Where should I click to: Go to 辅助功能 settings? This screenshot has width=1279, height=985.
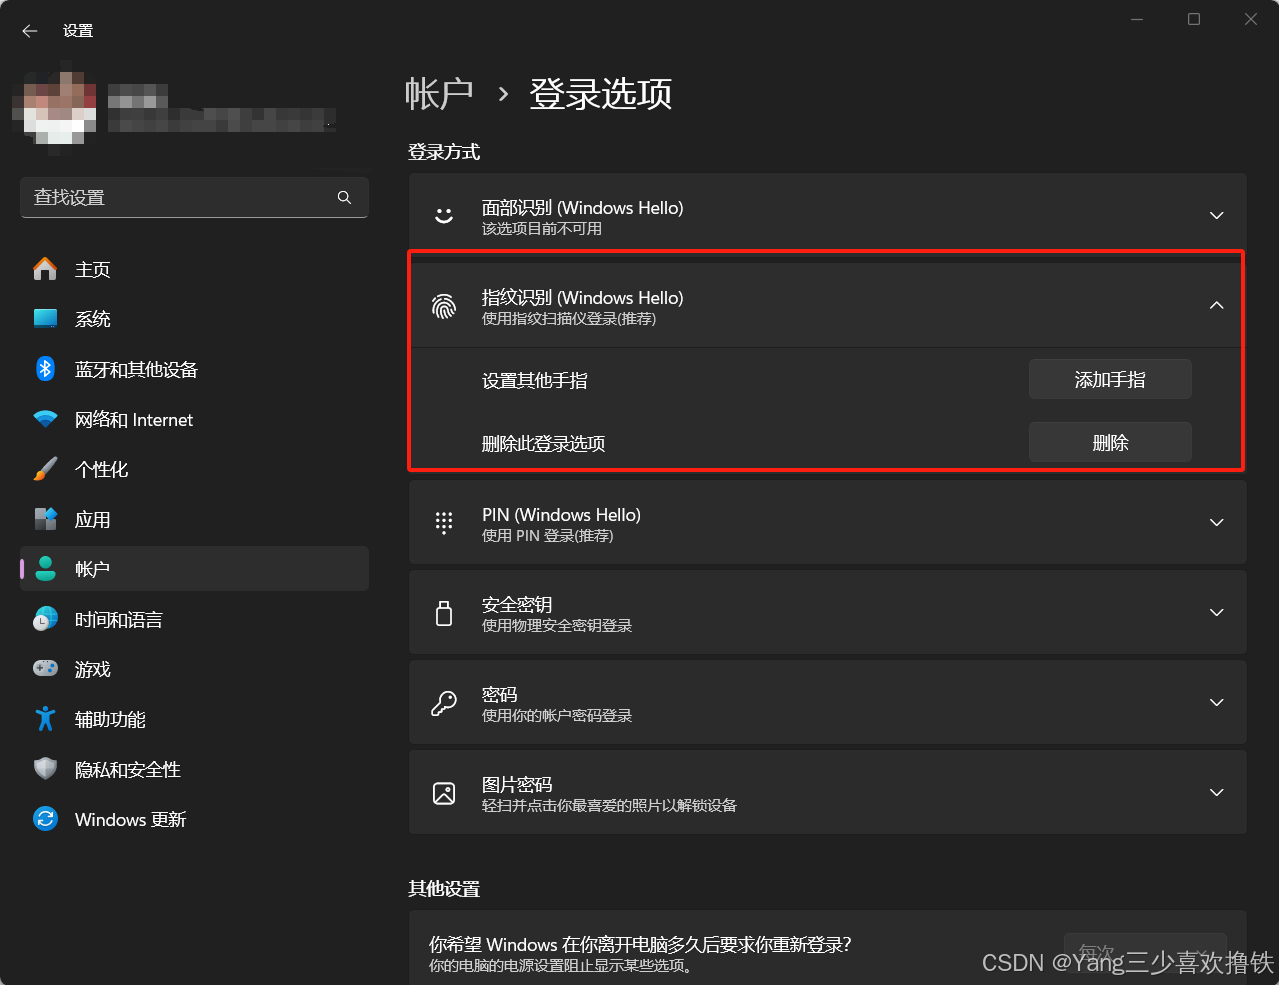(194, 719)
